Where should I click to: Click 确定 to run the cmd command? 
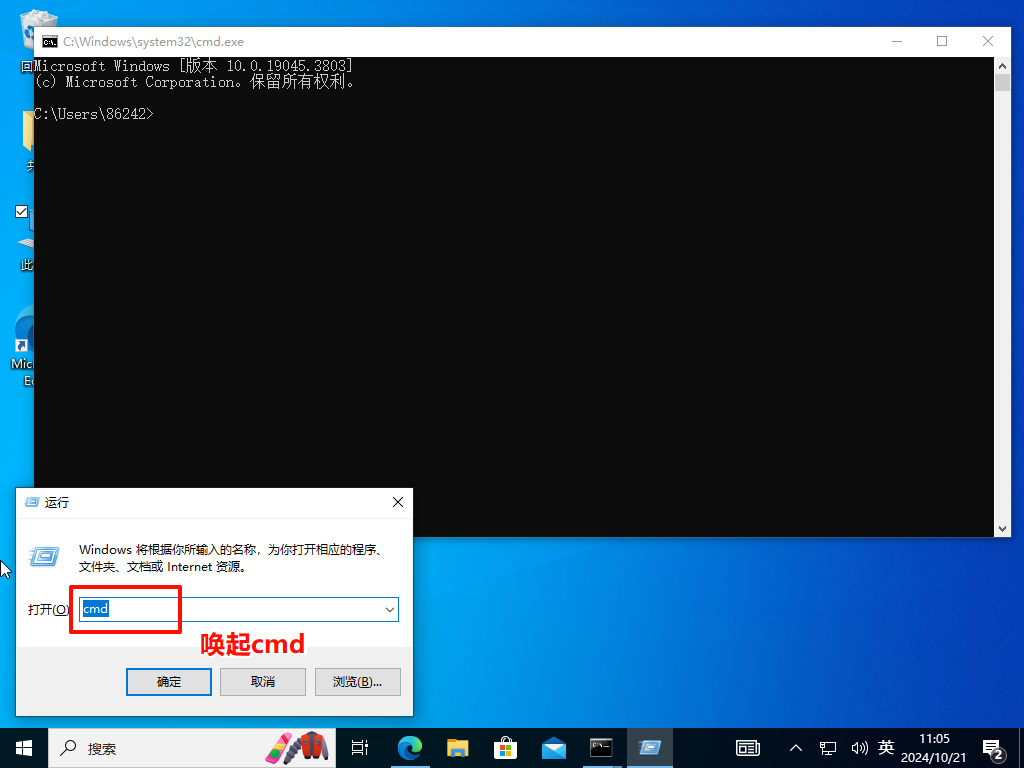168,681
